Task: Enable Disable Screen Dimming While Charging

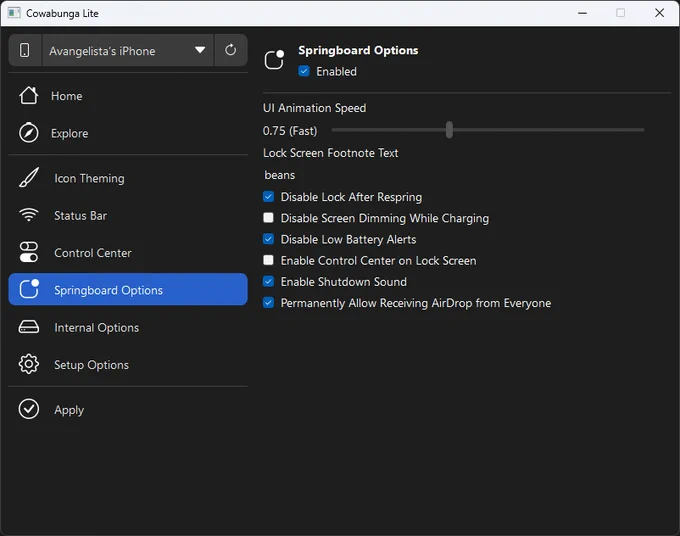Action: coord(268,218)
